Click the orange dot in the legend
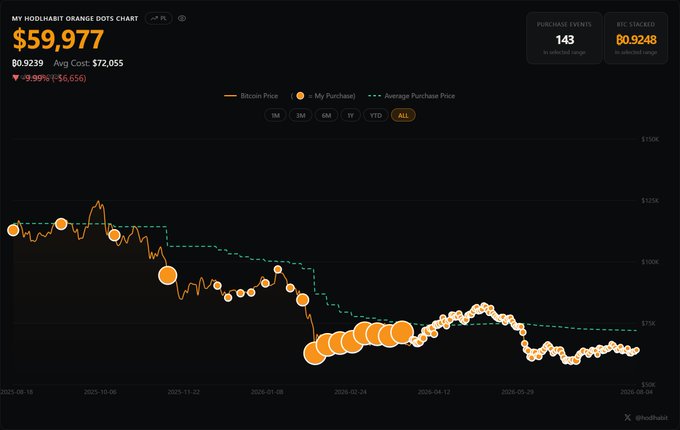Image resolution: width=680 pixels, height=430 pixels. (x=300, y=96)
